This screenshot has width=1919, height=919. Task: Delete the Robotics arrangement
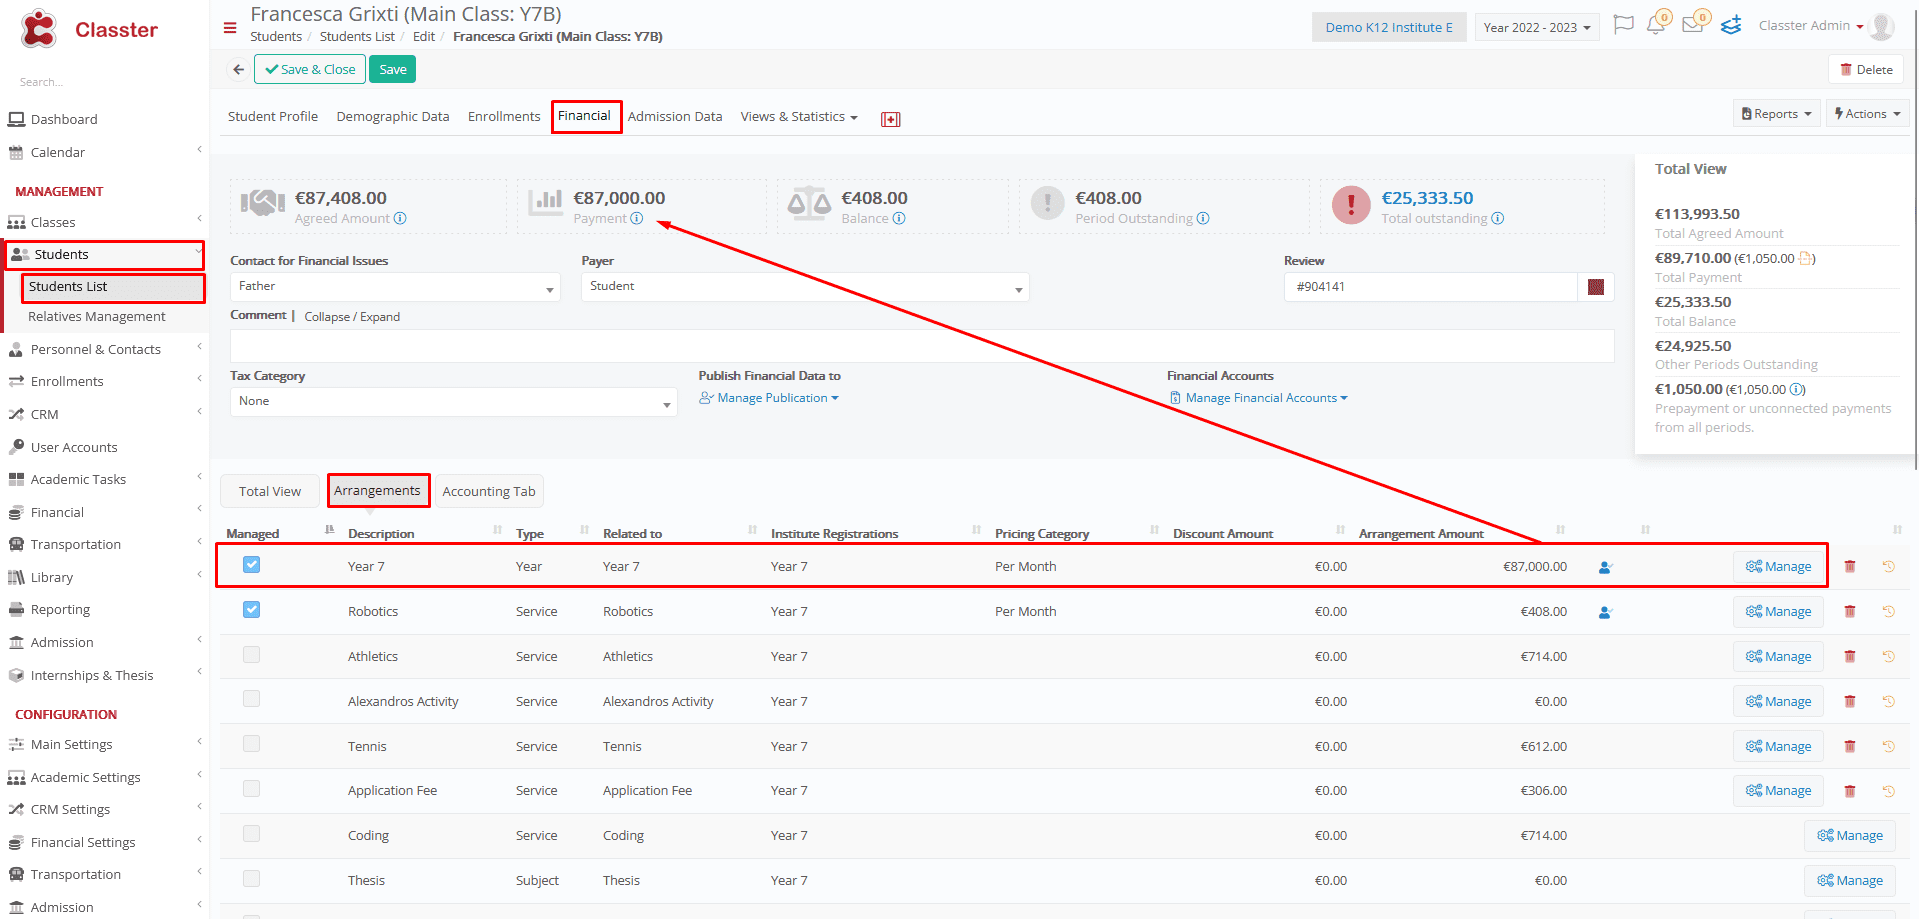(1850, 611)
